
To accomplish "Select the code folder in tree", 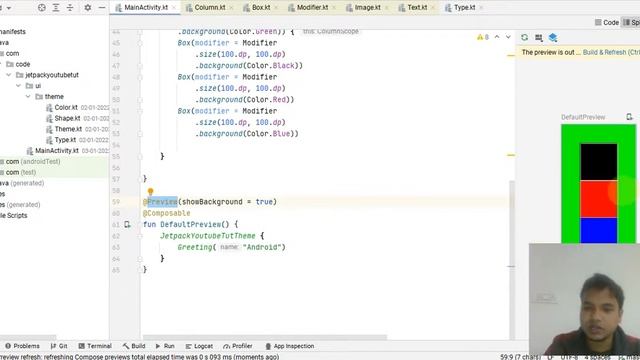I will point(22,64).
